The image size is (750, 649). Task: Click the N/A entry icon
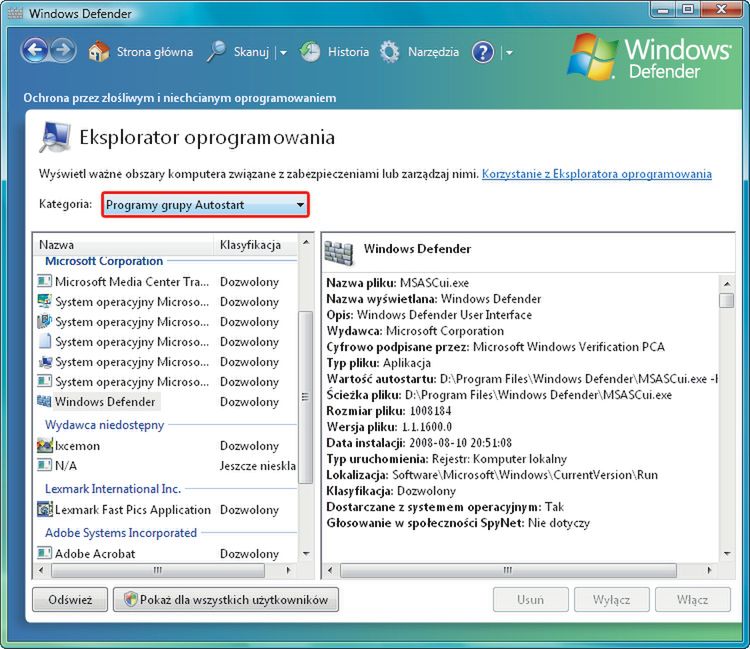click(44, 465)
